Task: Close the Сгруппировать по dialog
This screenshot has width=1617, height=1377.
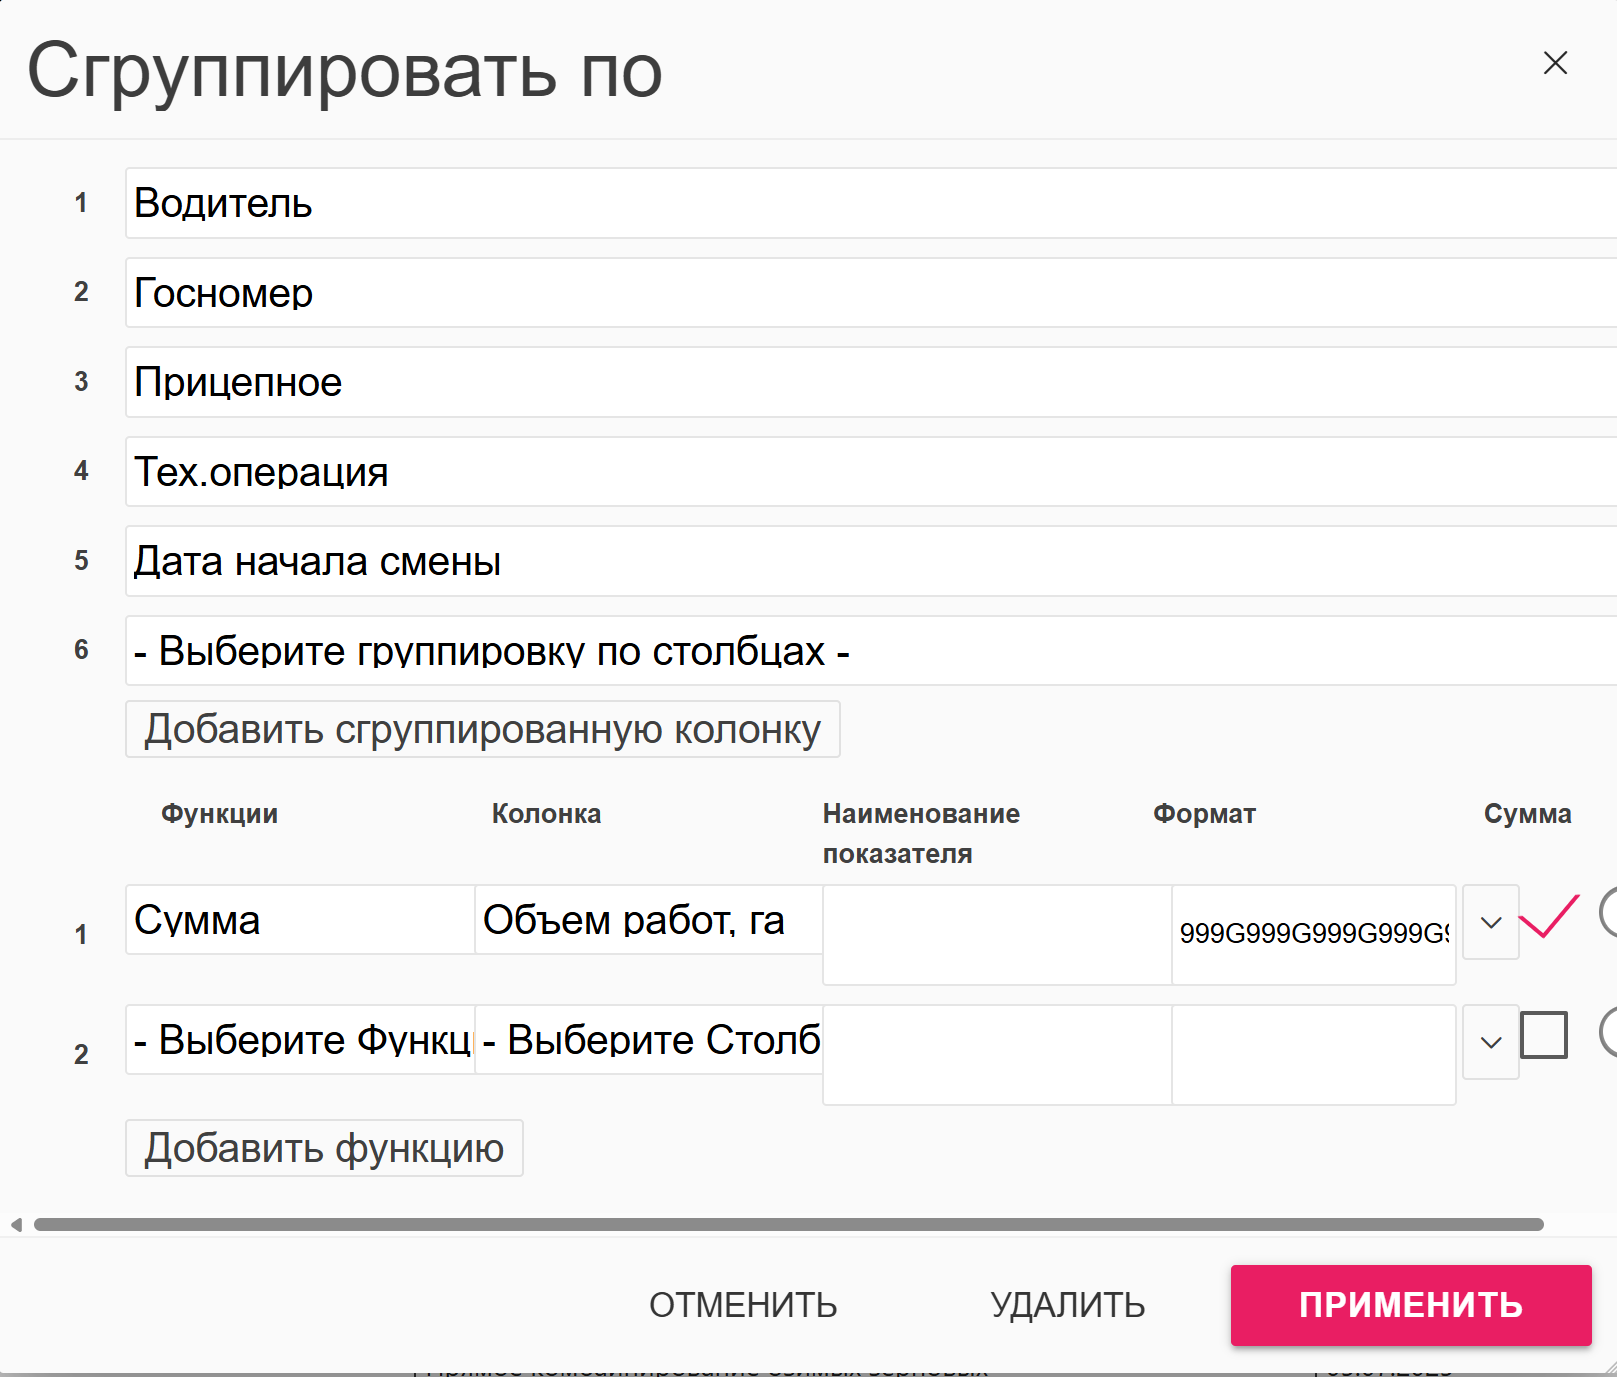Action: tap(1555, 63)
